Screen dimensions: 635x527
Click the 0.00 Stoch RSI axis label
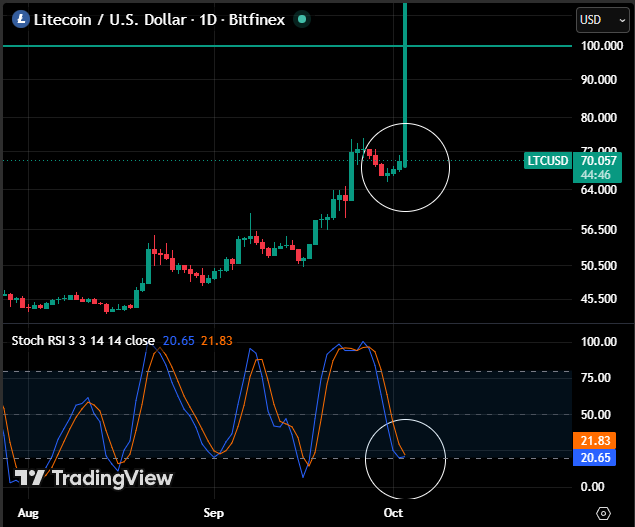click(592, 486)
